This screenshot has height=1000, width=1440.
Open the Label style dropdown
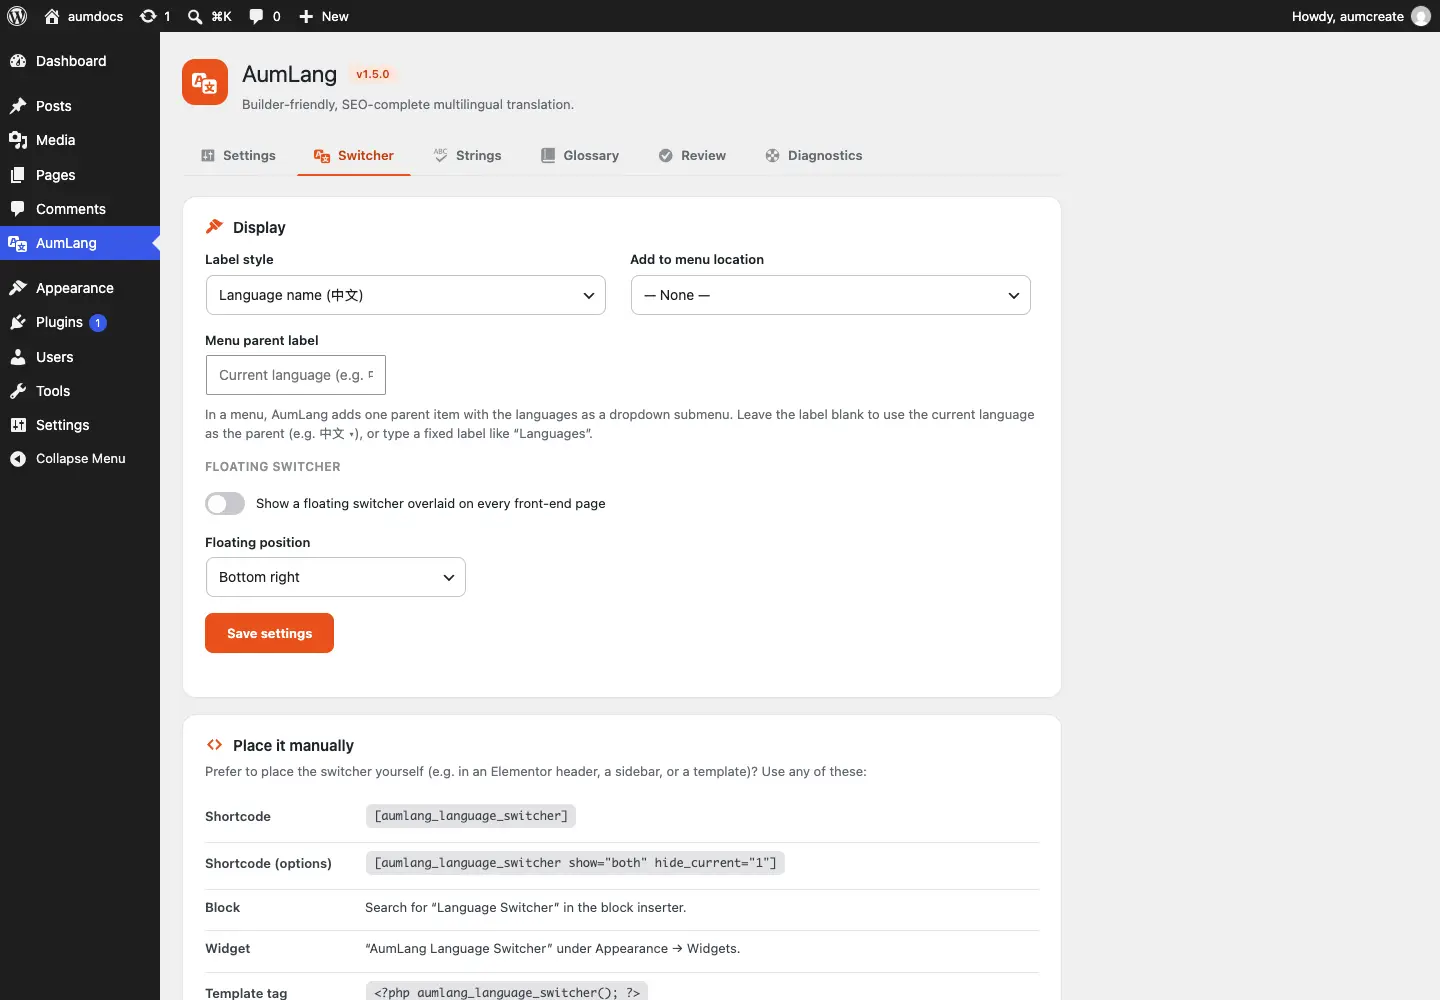pyautogui.click(x=405, y=295)
